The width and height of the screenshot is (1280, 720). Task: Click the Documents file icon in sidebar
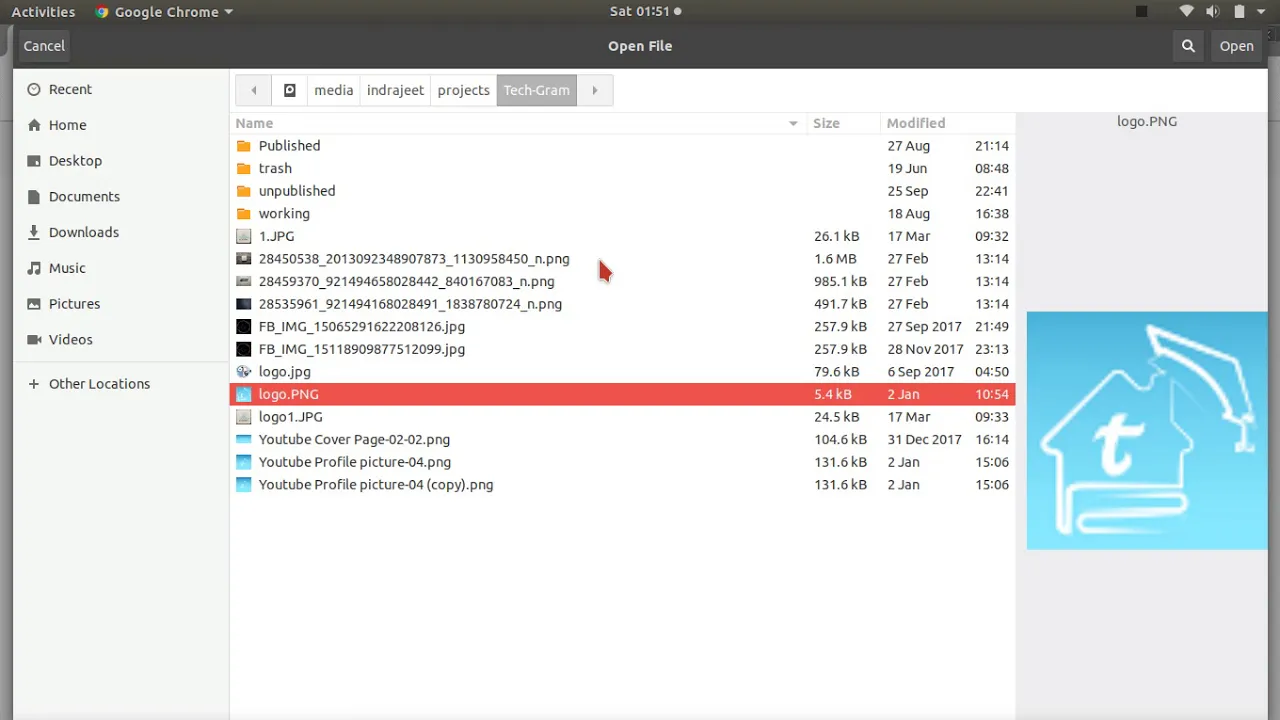[34, 197]
